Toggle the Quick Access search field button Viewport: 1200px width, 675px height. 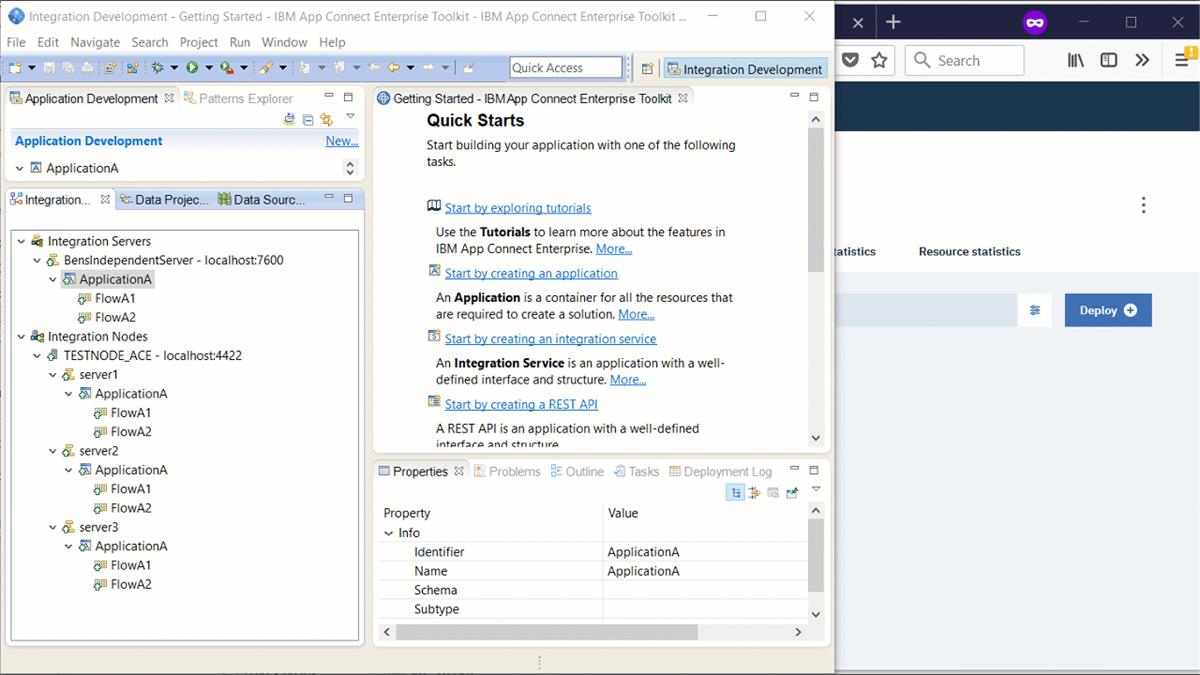pyautogui.click(x=566, y=67)
